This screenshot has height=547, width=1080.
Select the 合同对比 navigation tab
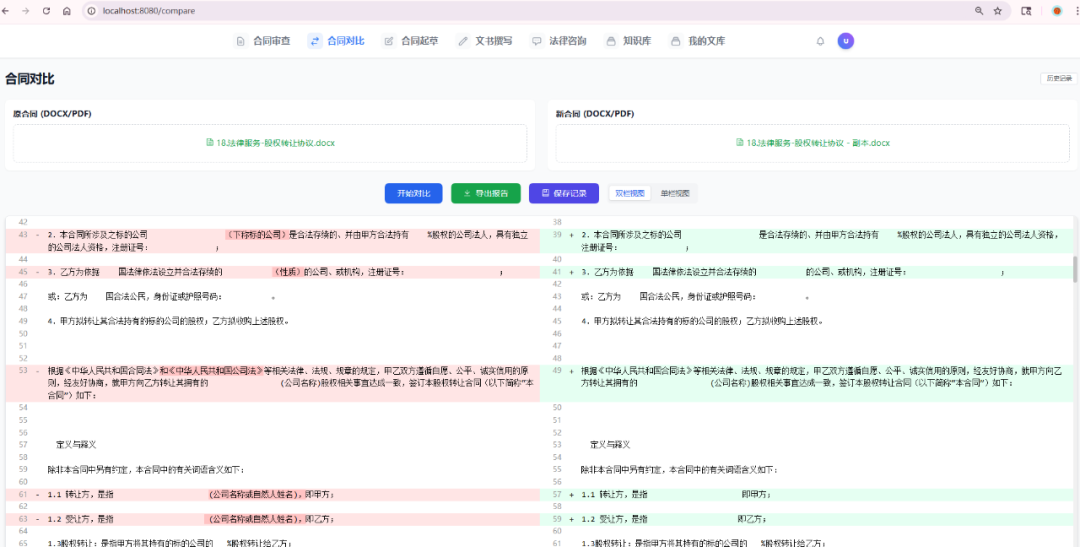tap(337, 41)
